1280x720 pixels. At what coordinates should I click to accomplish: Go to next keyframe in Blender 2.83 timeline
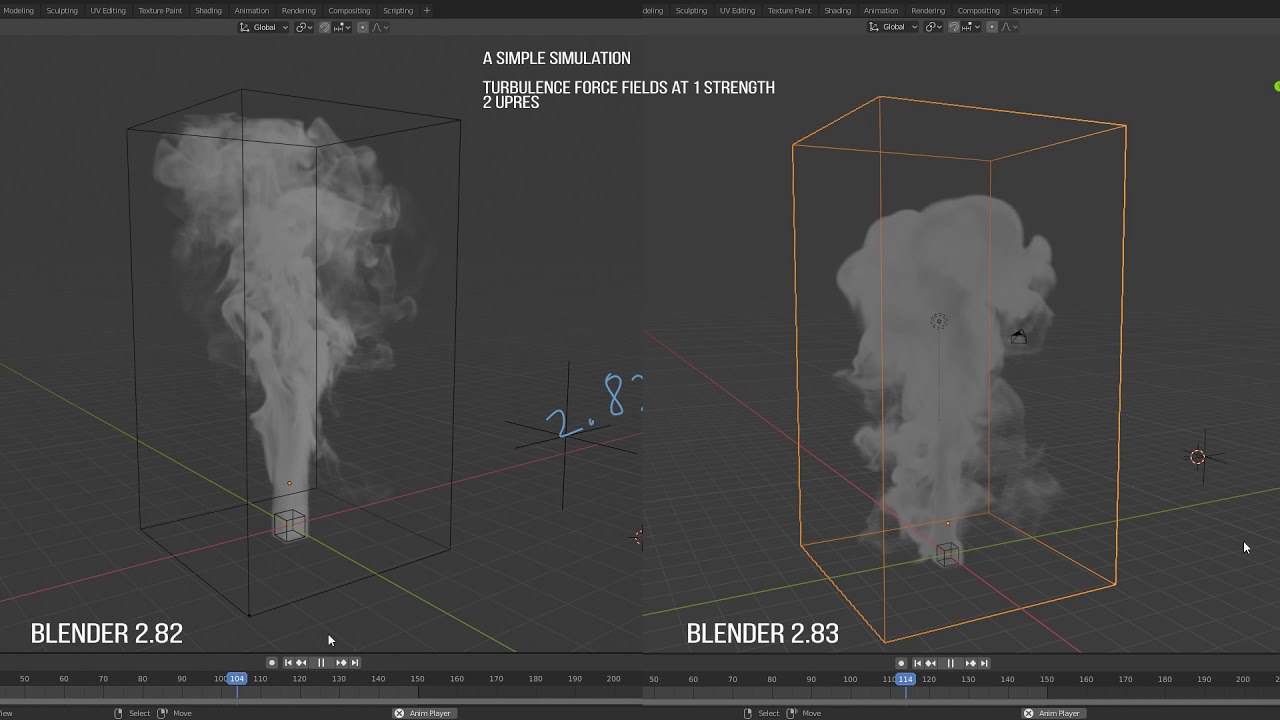coord(971,663)
